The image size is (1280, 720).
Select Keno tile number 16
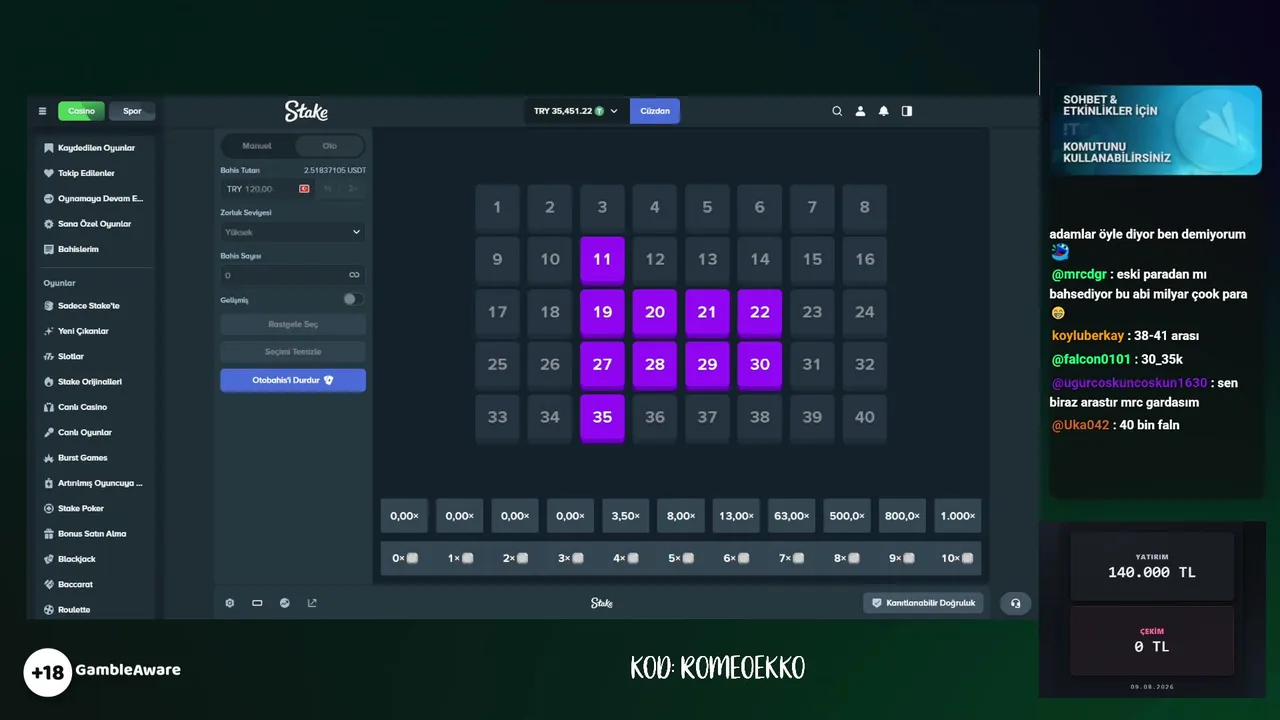pos(865,259)
